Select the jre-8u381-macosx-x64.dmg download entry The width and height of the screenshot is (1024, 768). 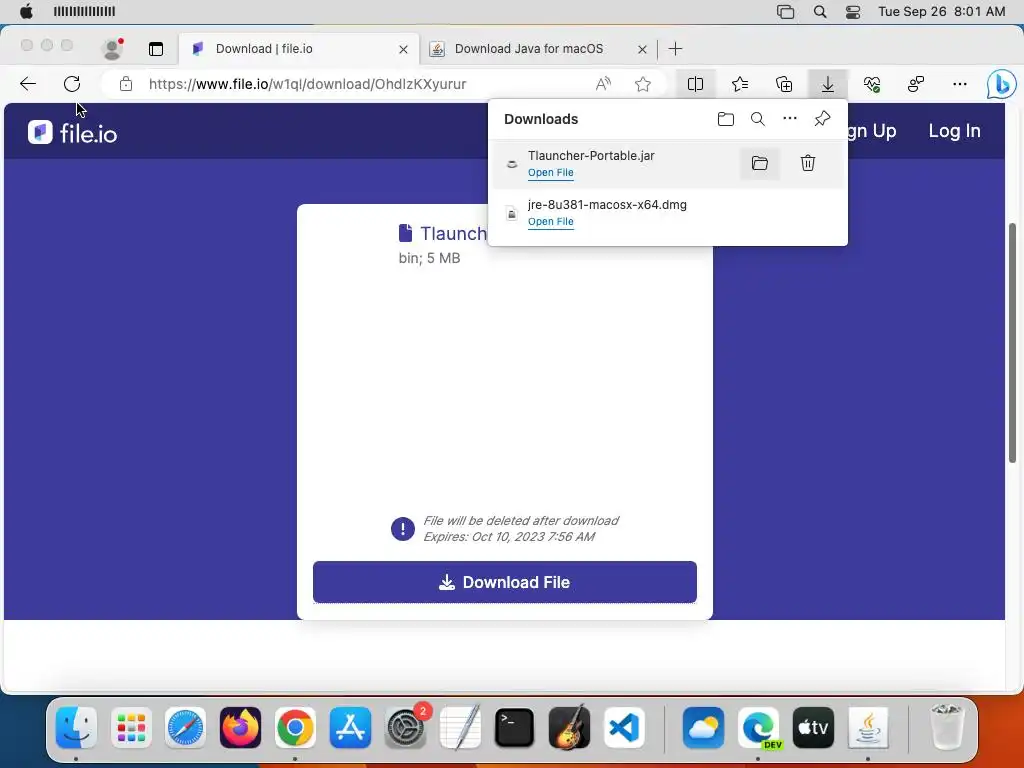pyautogui.click(x=667, y=213)
